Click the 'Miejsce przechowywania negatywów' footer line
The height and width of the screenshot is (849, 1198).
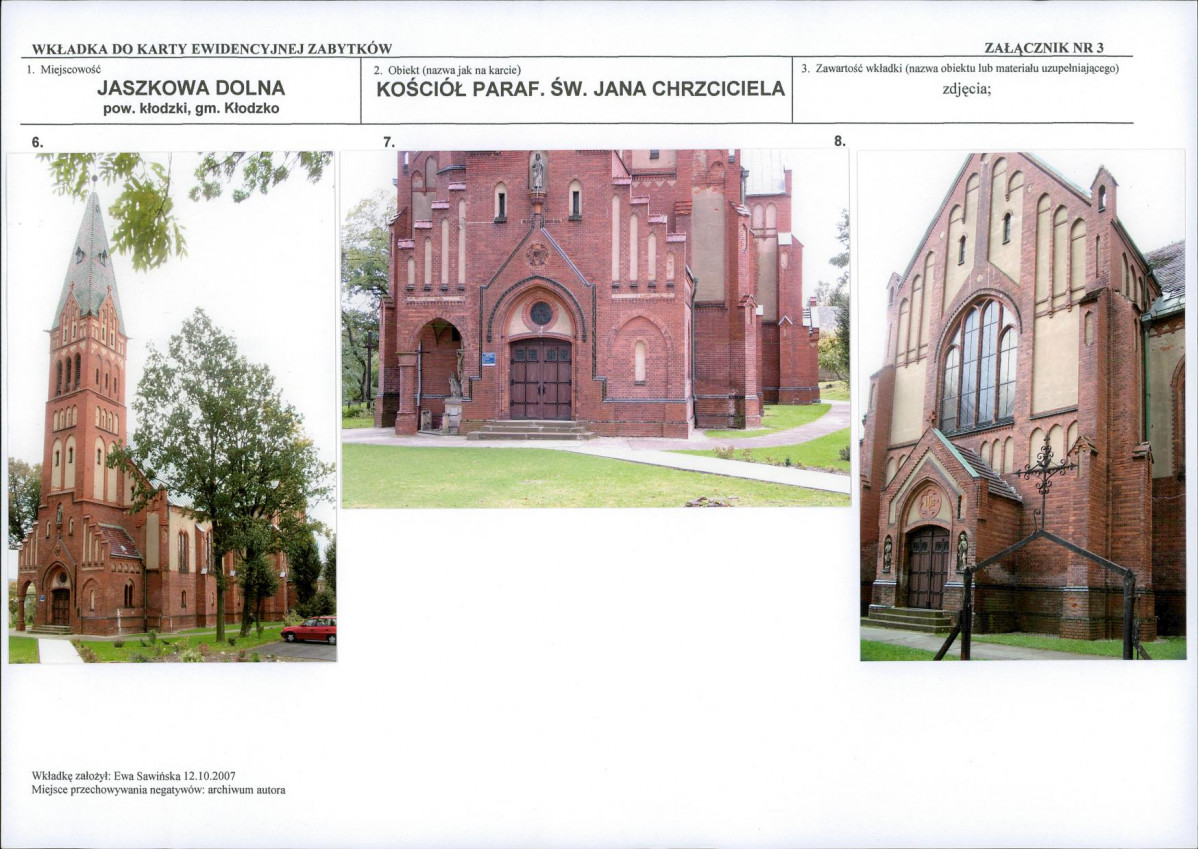[x=158, y=790]
